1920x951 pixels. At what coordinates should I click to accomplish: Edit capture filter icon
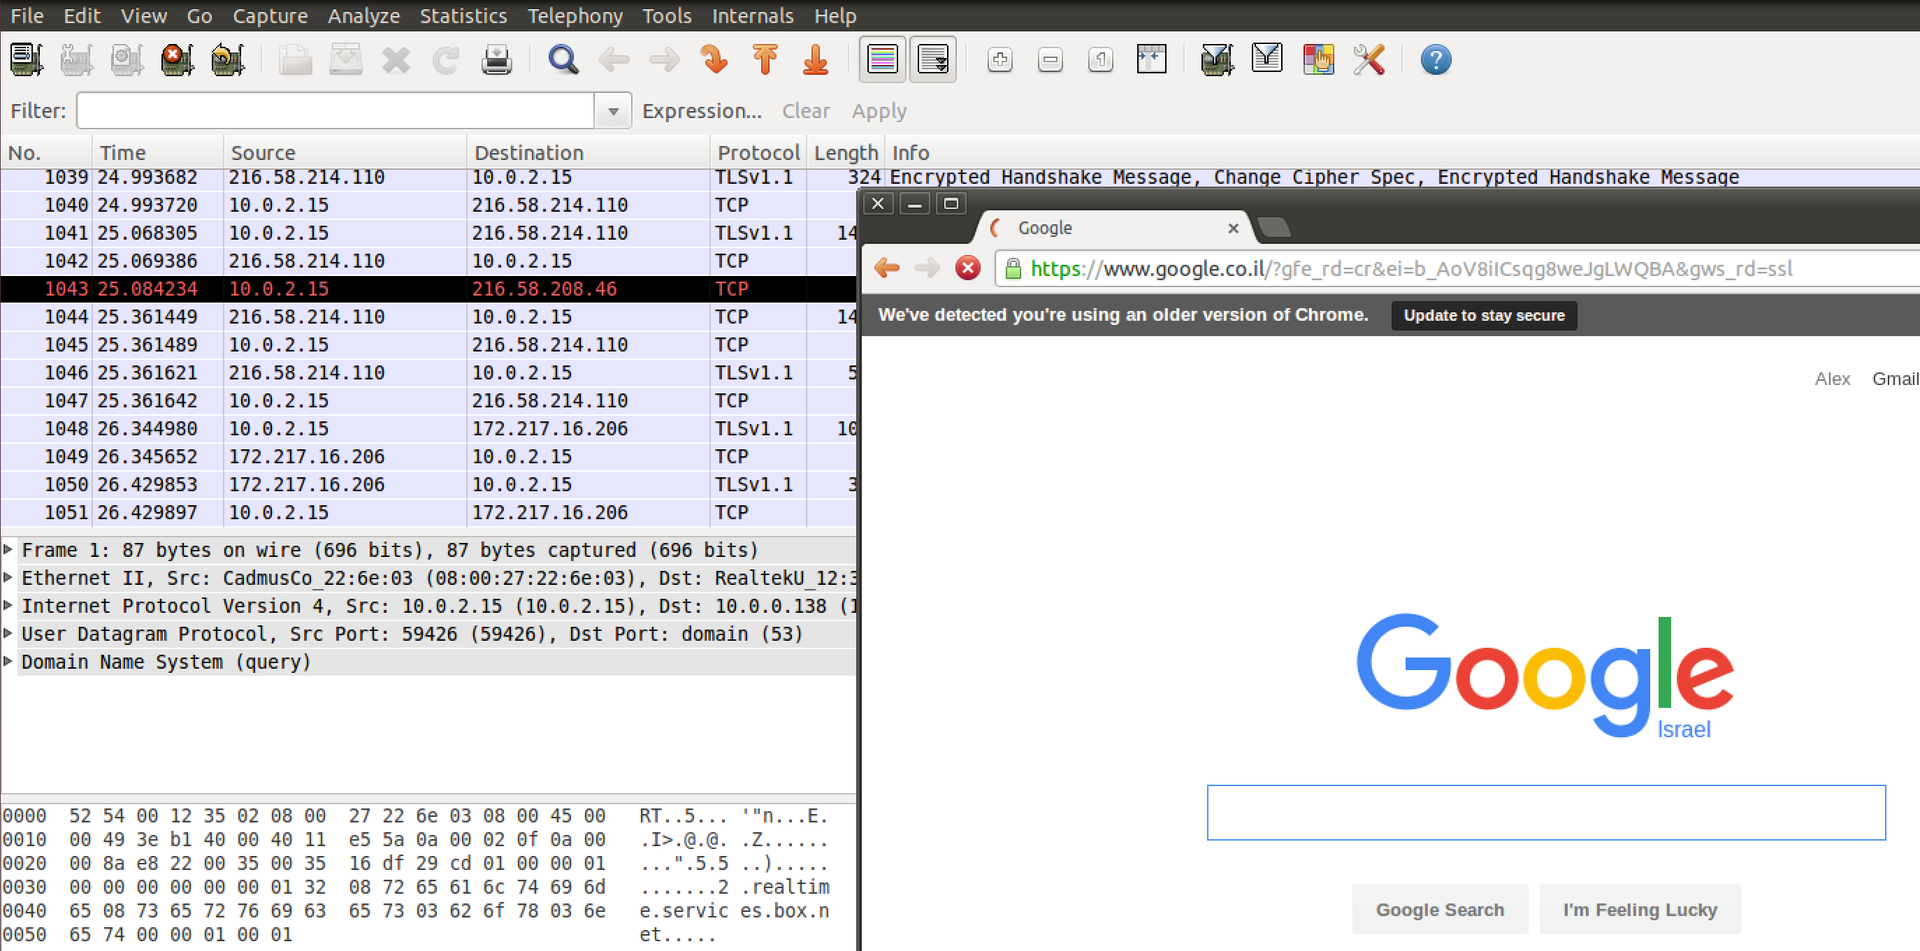pyautogui.click(x=1217, y=60)
